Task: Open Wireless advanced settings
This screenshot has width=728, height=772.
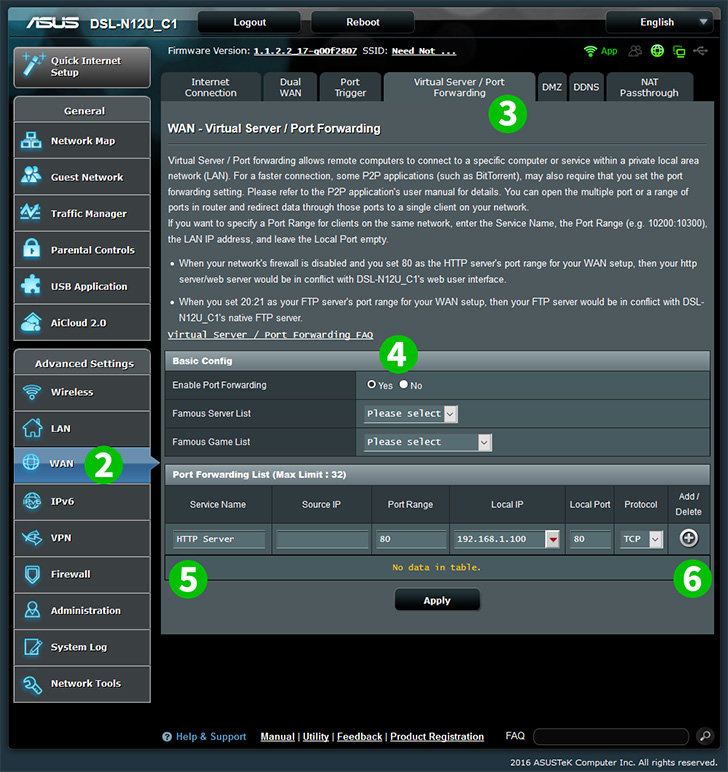Action: coord(82,392)
